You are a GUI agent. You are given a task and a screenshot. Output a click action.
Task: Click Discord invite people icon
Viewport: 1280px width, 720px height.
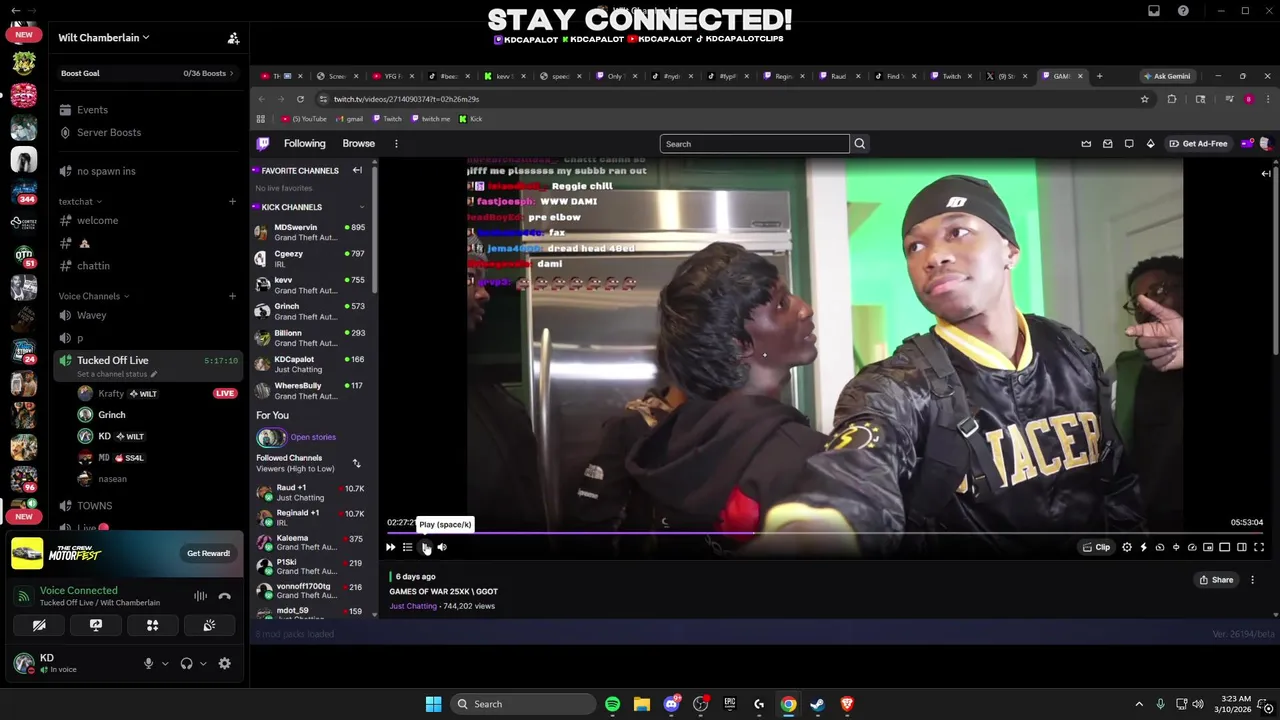(x=233, y=38)
